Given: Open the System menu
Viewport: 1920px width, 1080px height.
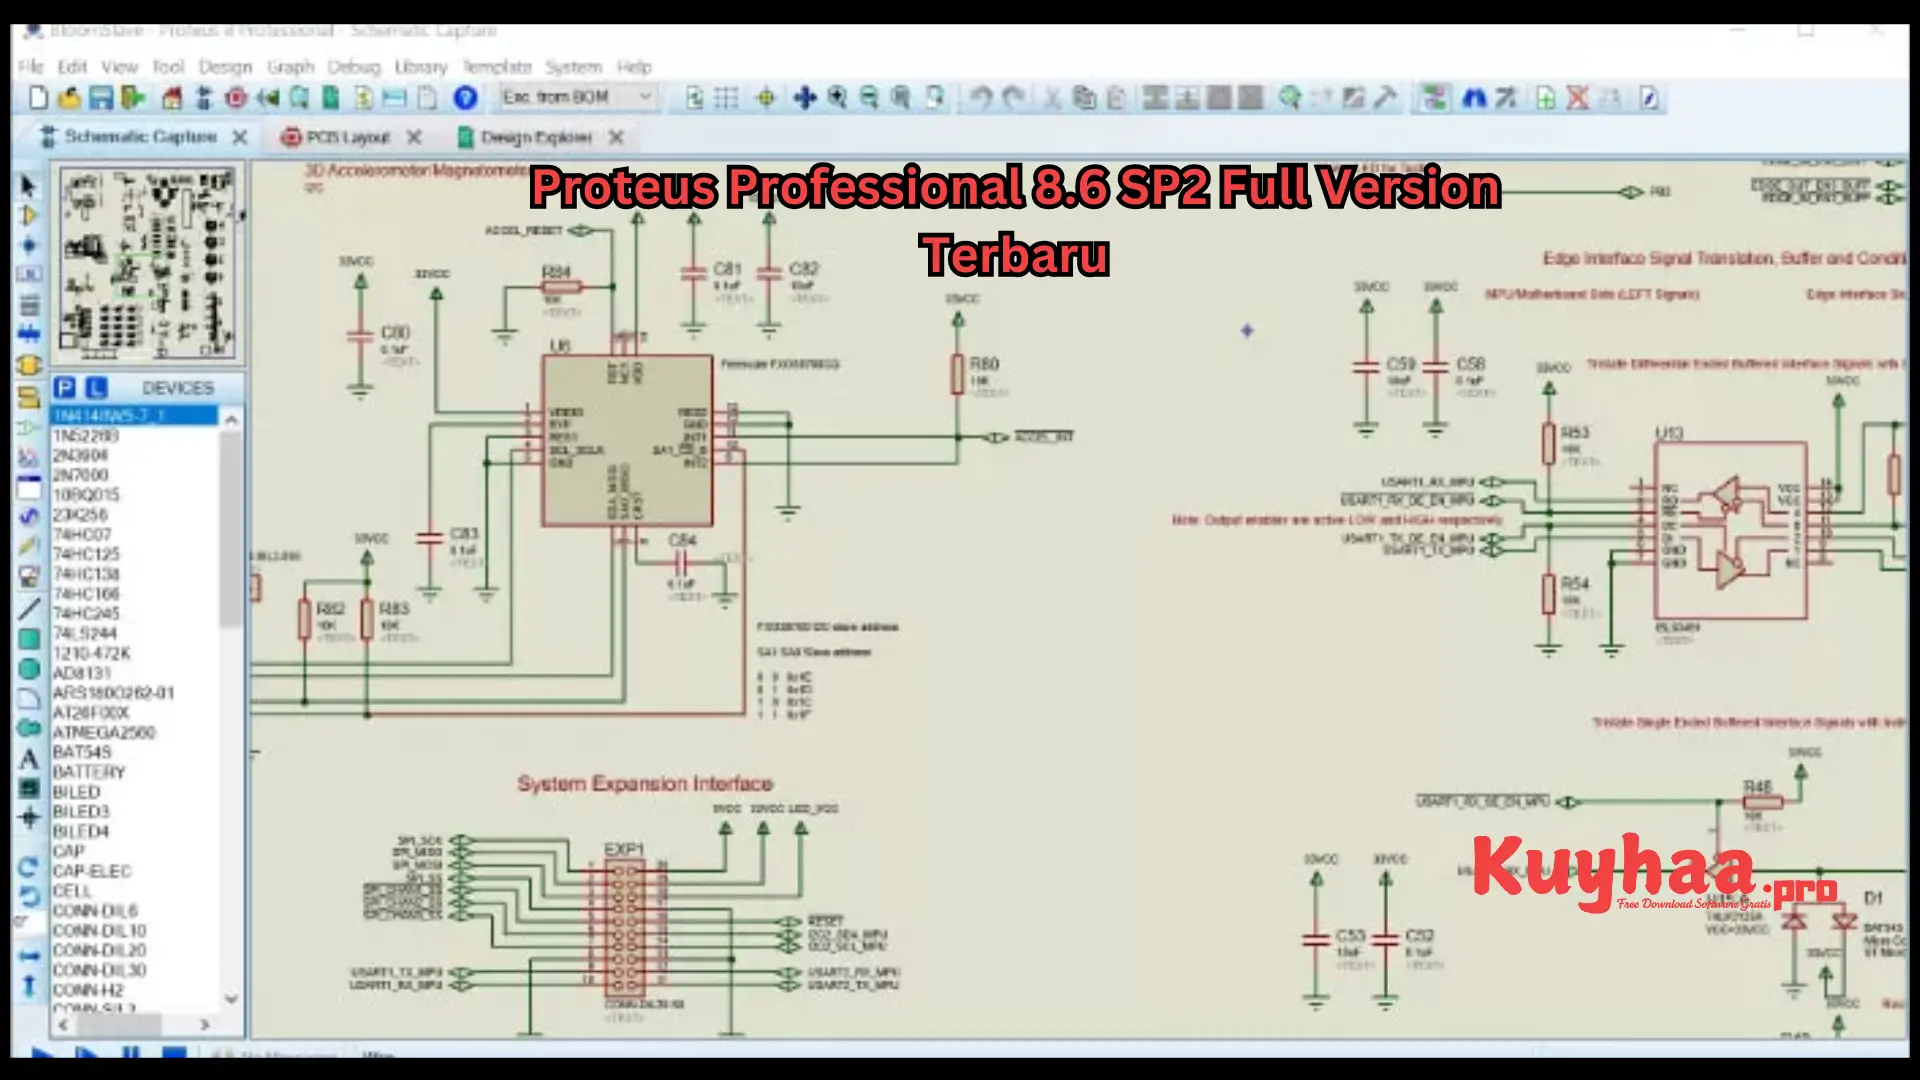Looking at the screenshot, I should (x=574, y=67).
